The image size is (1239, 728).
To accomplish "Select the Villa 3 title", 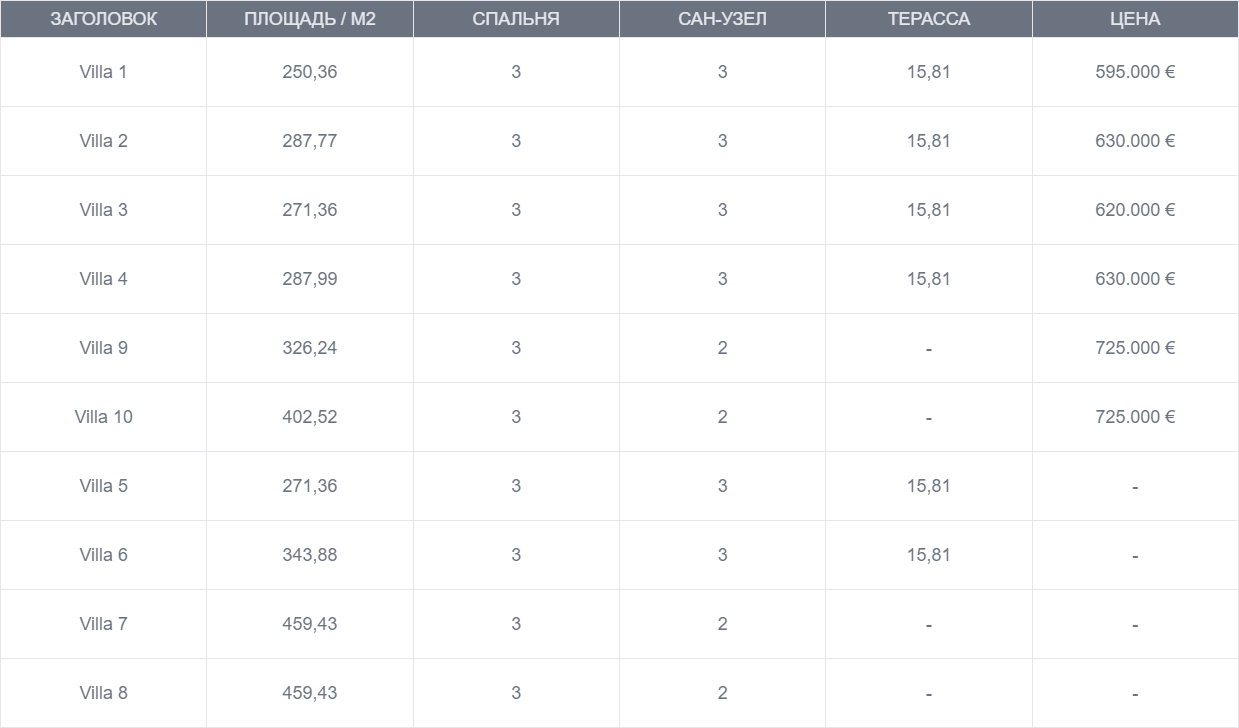I will point(103,210).
